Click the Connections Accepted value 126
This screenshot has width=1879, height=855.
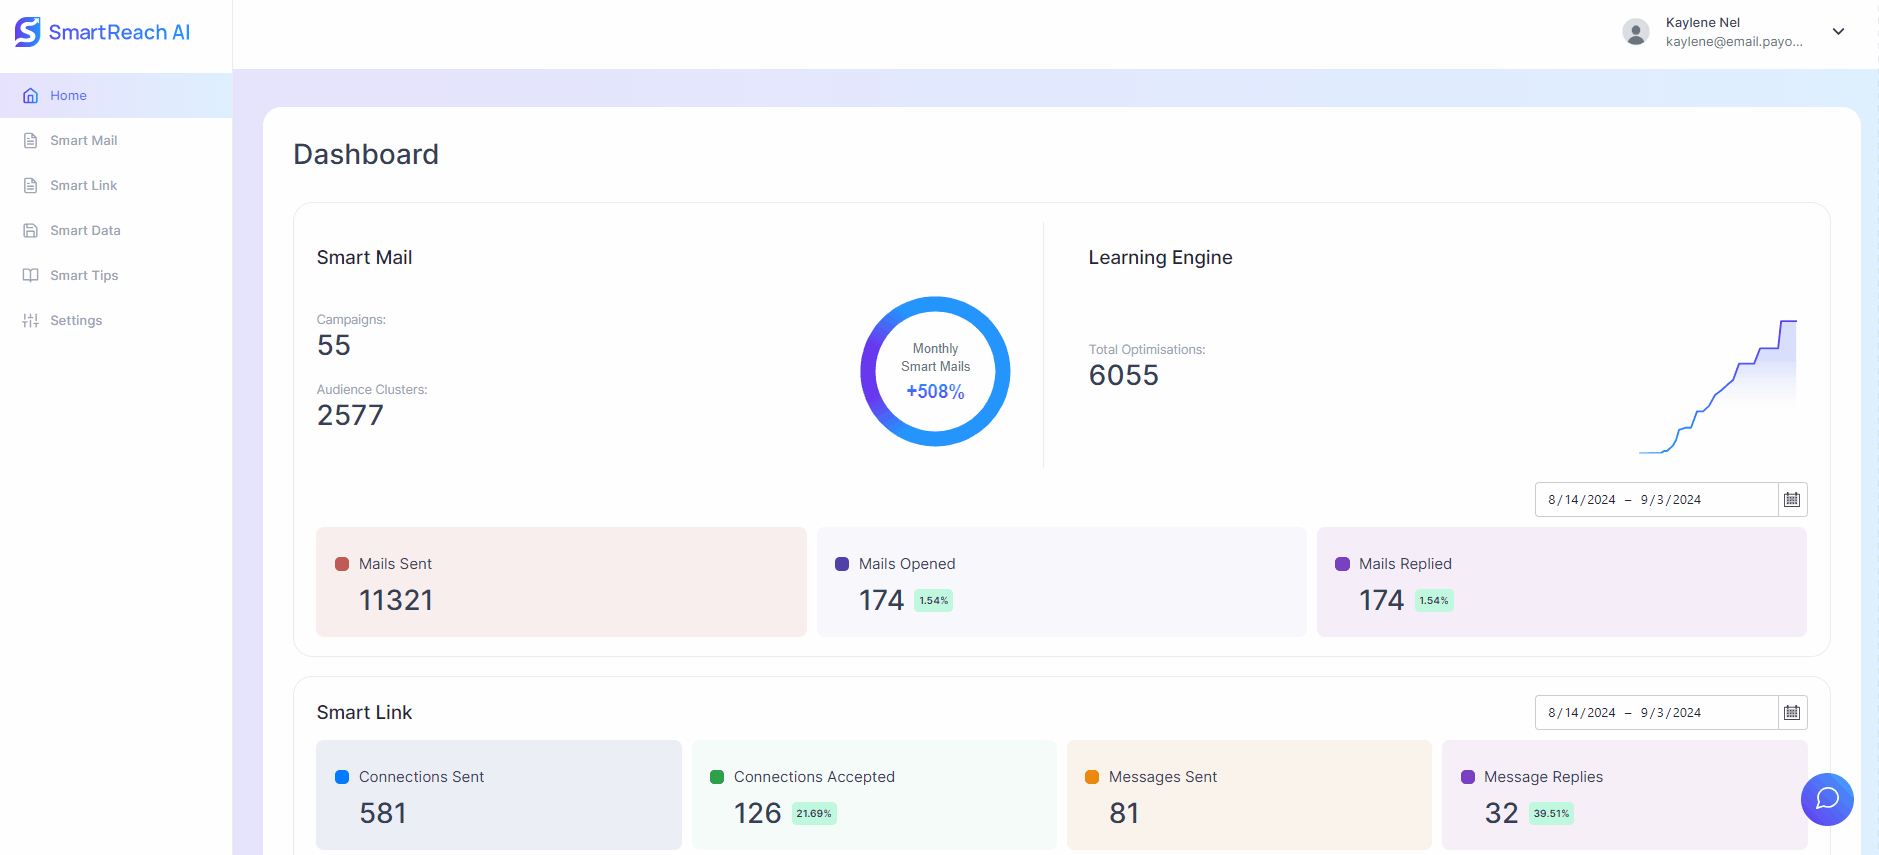[x=757, y=813]
